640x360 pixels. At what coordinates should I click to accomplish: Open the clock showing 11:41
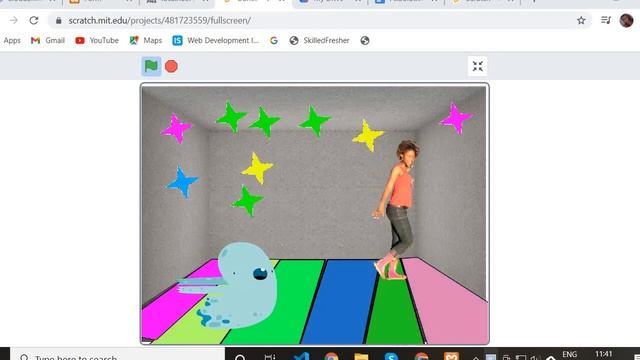[604, 354]
